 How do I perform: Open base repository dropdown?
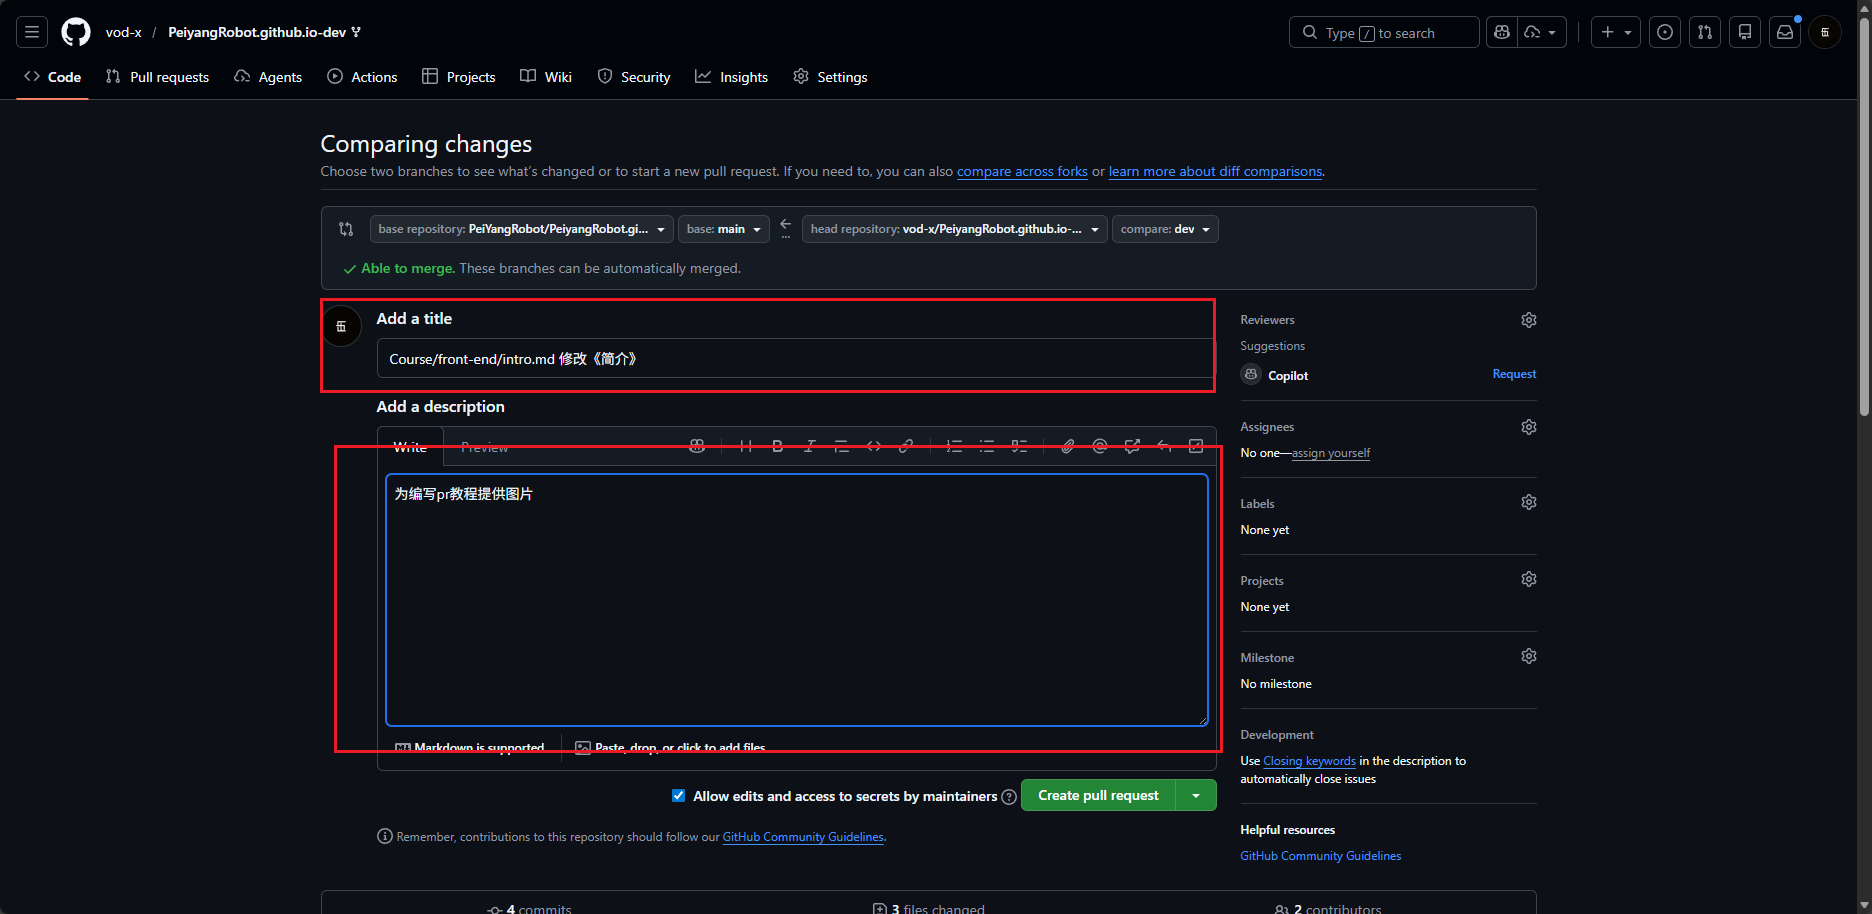(x=521, y=229)
